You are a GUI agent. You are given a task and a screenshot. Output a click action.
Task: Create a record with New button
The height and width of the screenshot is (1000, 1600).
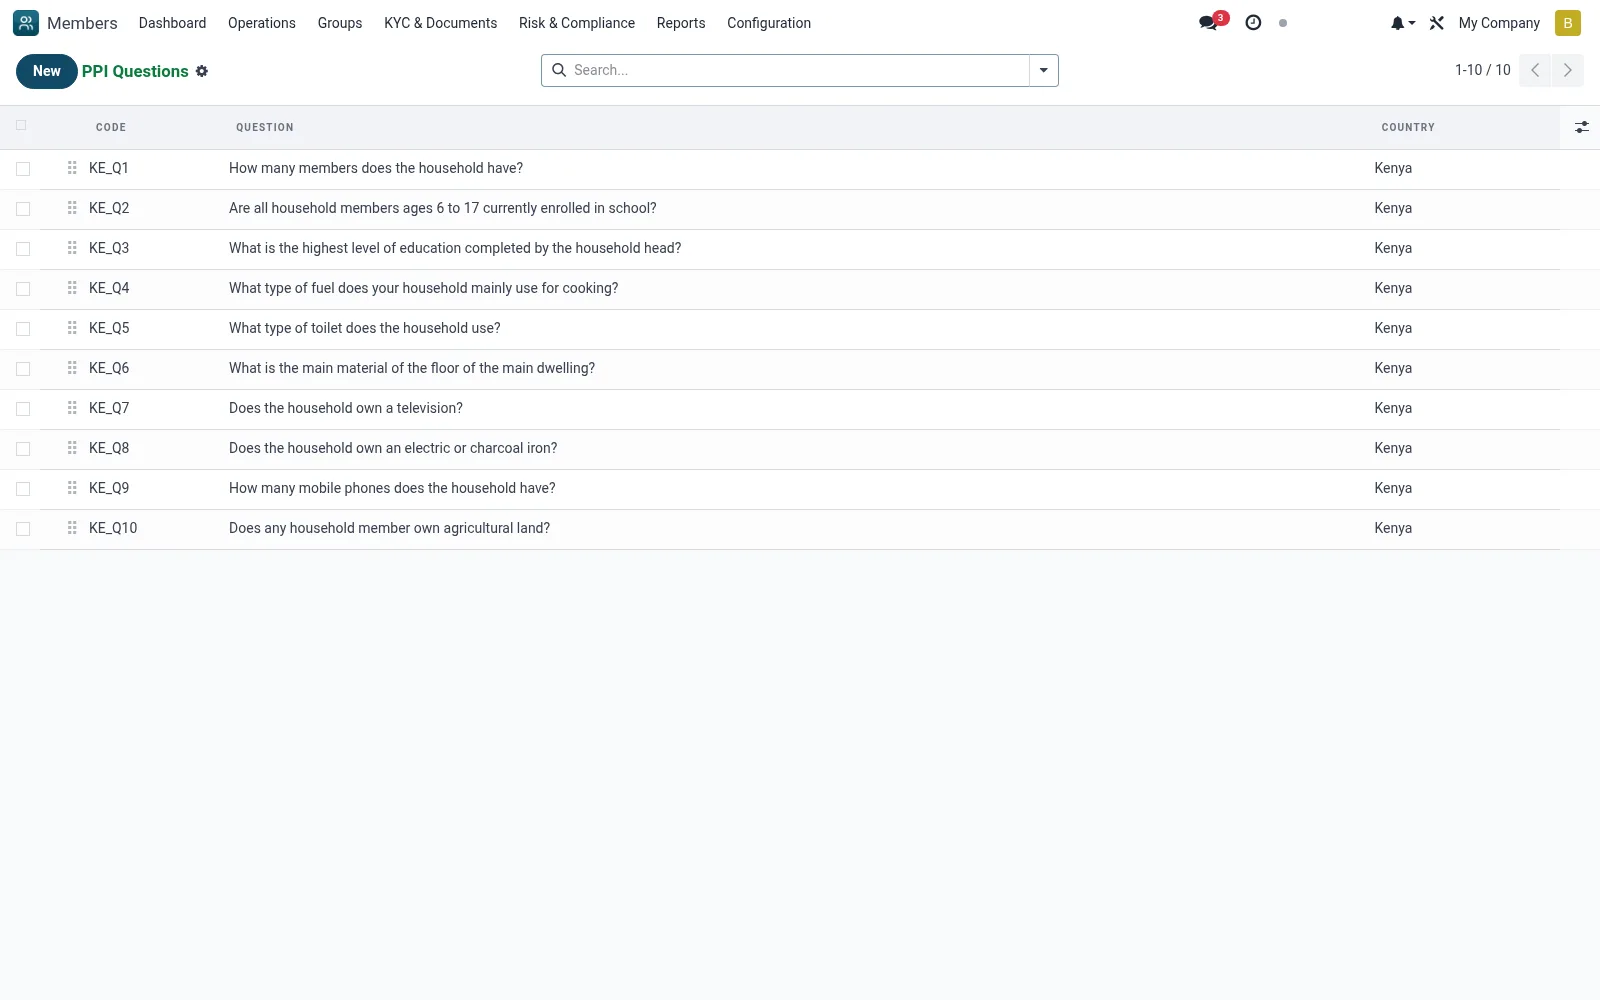[47, 71]
